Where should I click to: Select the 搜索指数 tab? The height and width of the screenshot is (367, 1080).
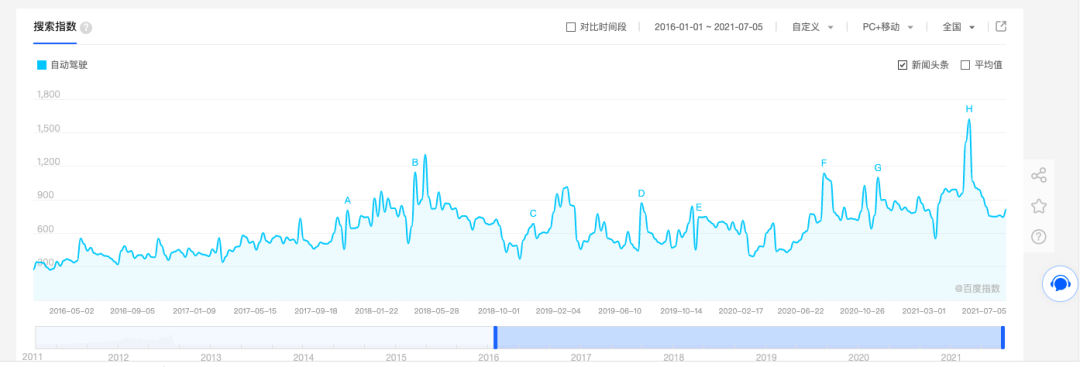pyautogui.click(x=54, y=28)
